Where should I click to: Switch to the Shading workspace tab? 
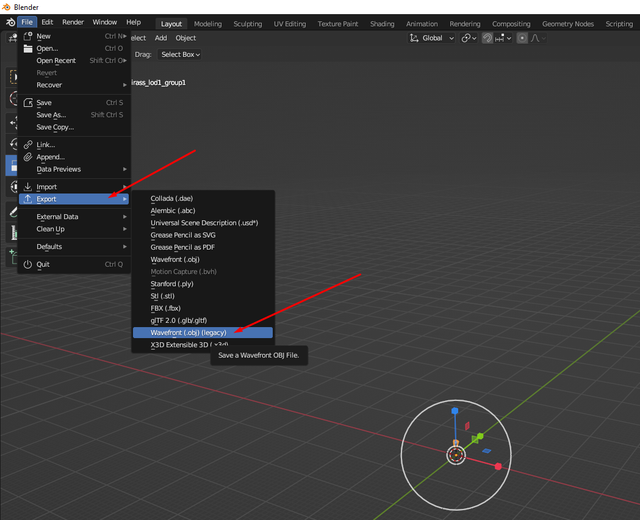tap(382, 24)
